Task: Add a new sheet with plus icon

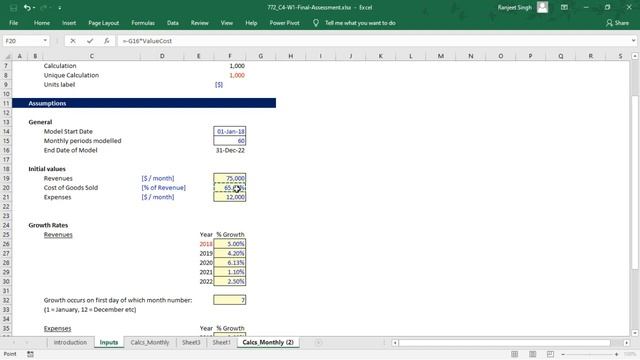Action: coord(318,342)
